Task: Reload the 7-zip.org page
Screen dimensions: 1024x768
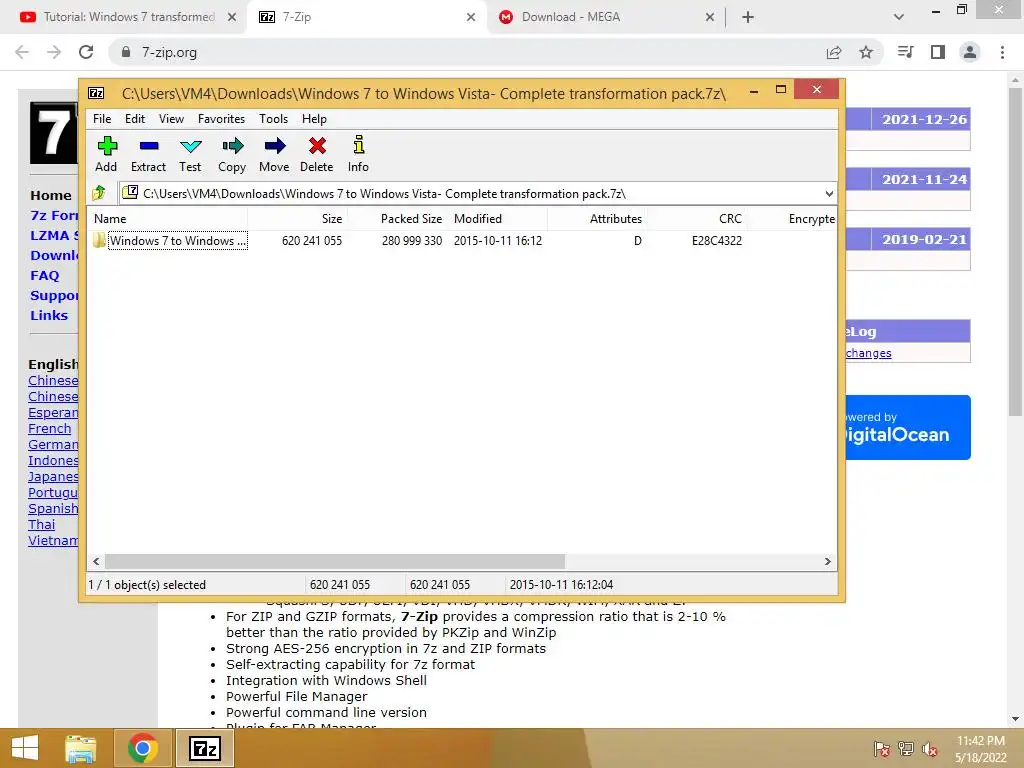Action: (x=86, y=52)
